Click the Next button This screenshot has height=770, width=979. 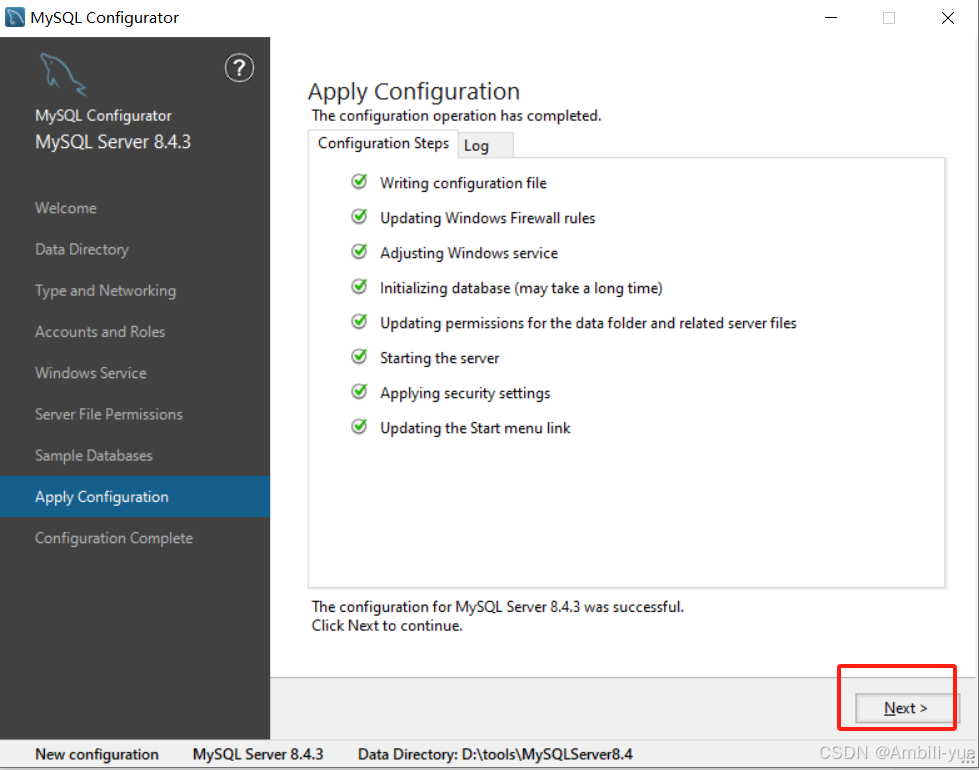[x=905, y=708]
